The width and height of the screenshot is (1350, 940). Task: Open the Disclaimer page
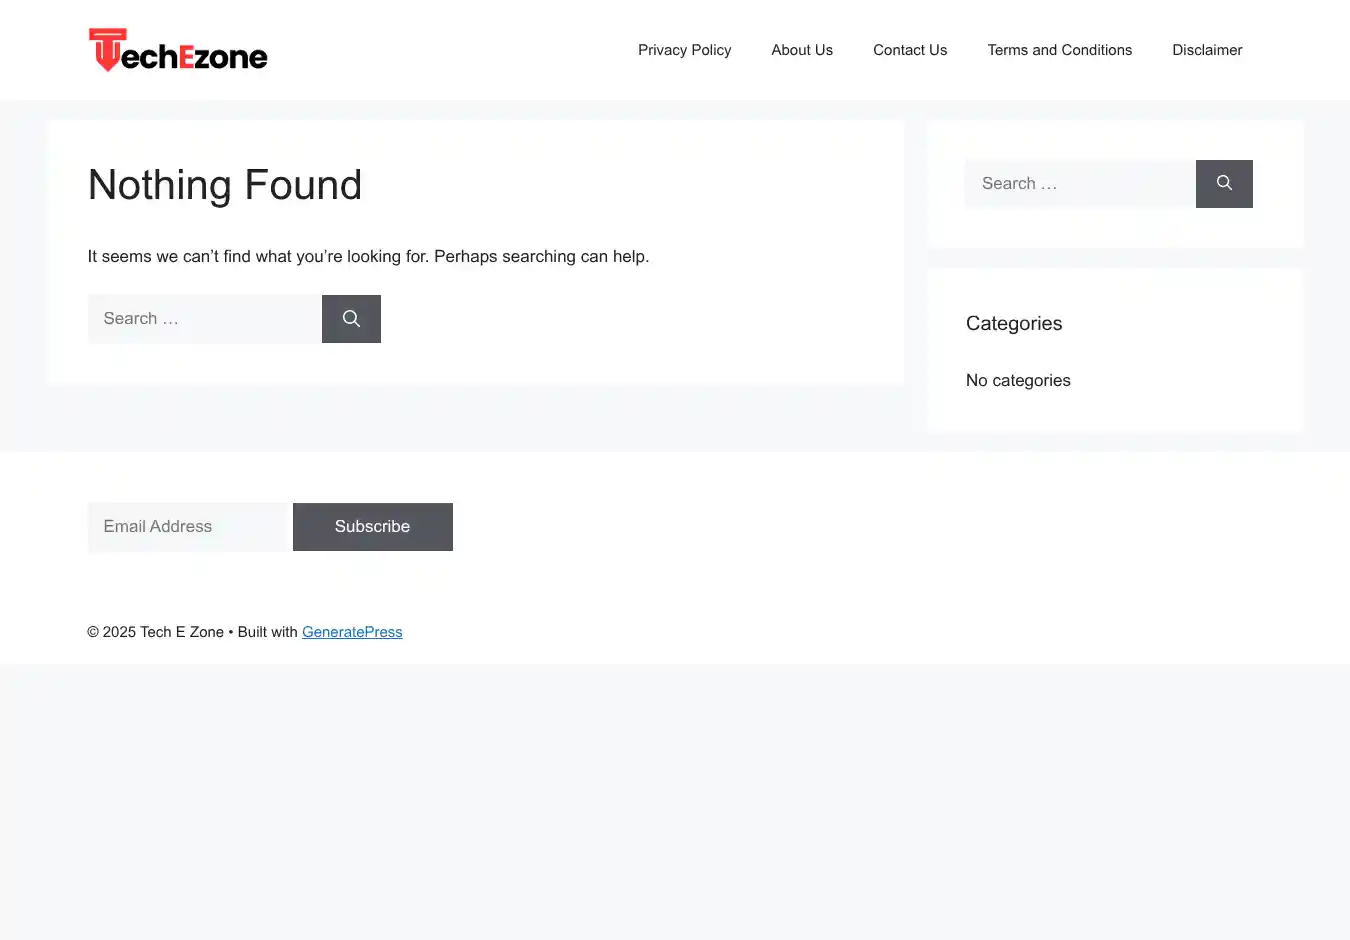click(1207, 50)
